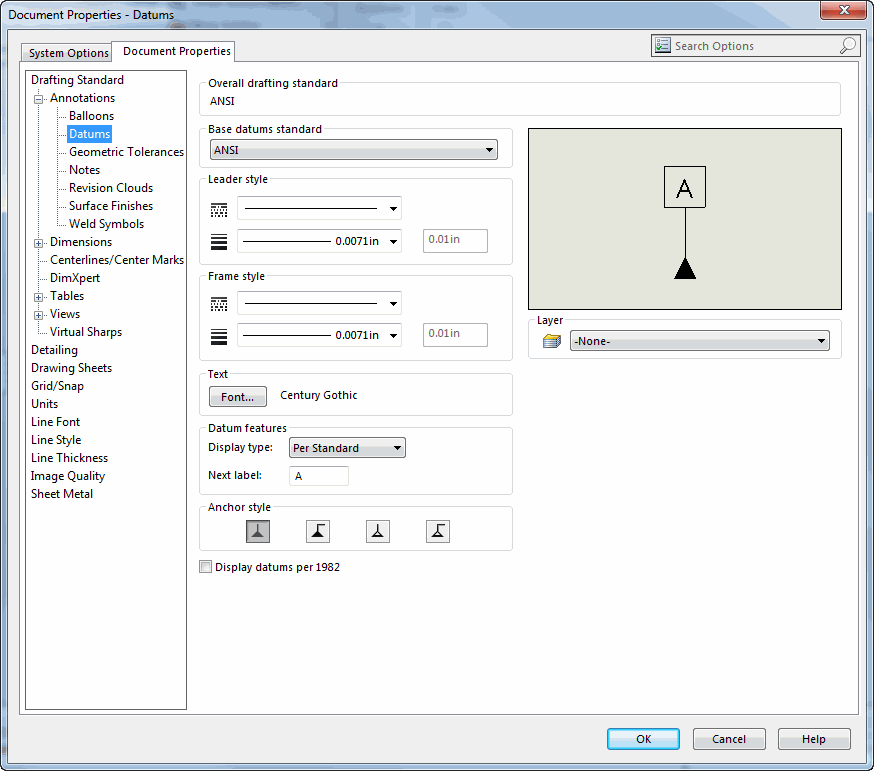Open the Base datums standard dropdown

[x=354, y=150]
